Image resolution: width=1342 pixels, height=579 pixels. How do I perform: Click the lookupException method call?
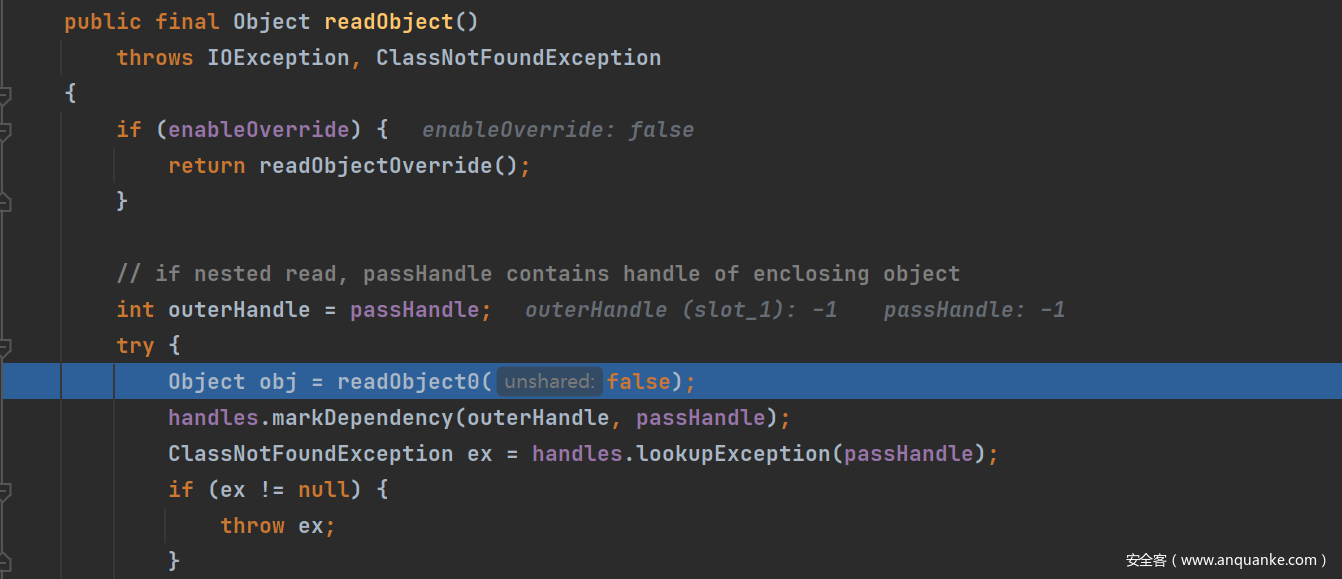coord(733,454)
